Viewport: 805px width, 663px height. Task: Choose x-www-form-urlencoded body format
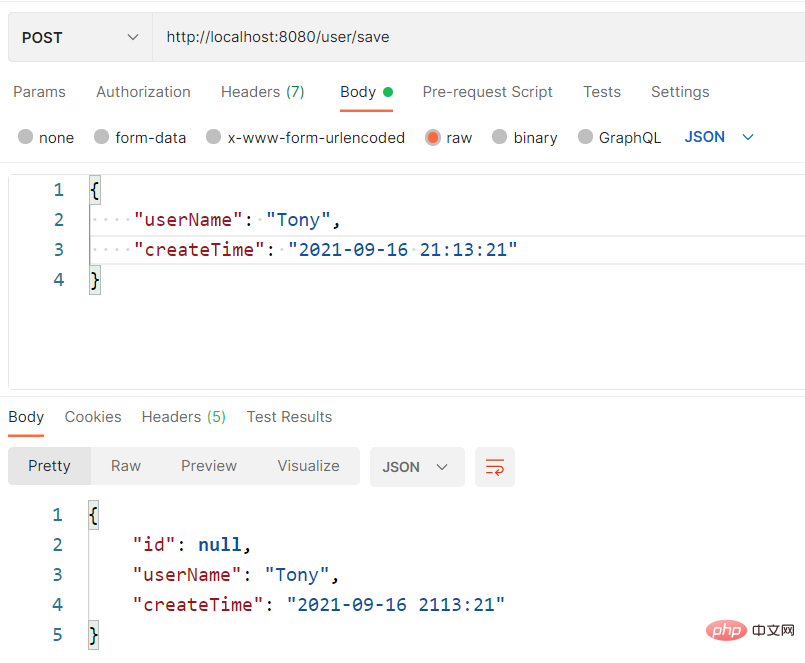pyautogui.click(x=305, y=137)
